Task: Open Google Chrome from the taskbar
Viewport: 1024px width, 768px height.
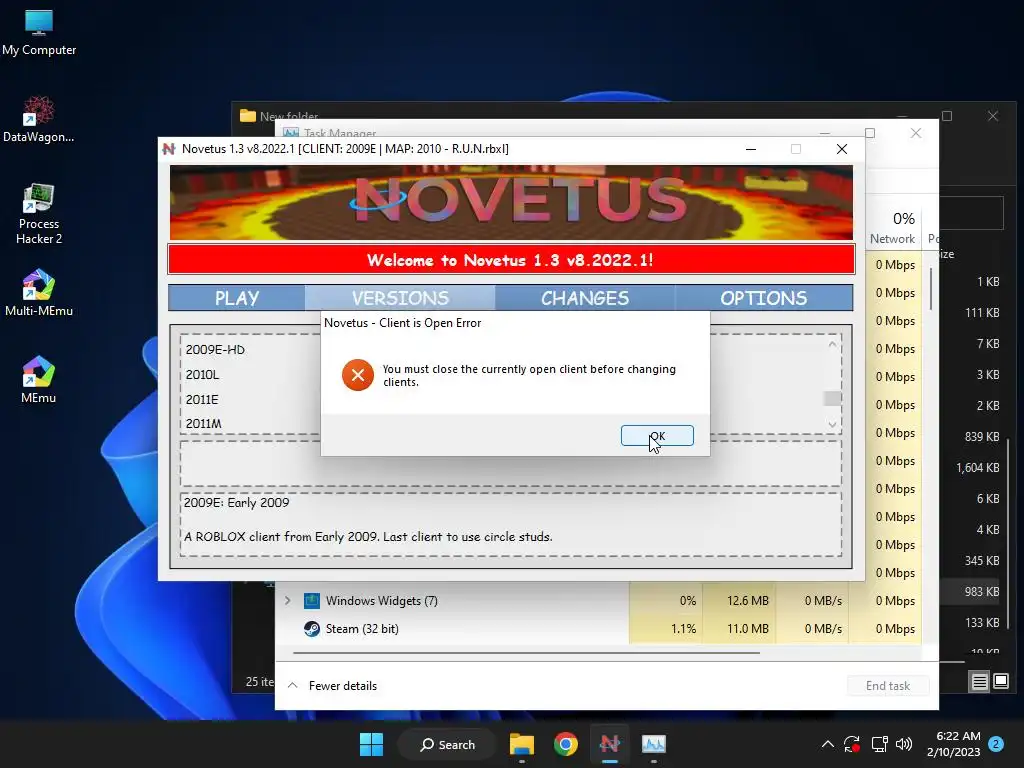Action: (566, 744)
